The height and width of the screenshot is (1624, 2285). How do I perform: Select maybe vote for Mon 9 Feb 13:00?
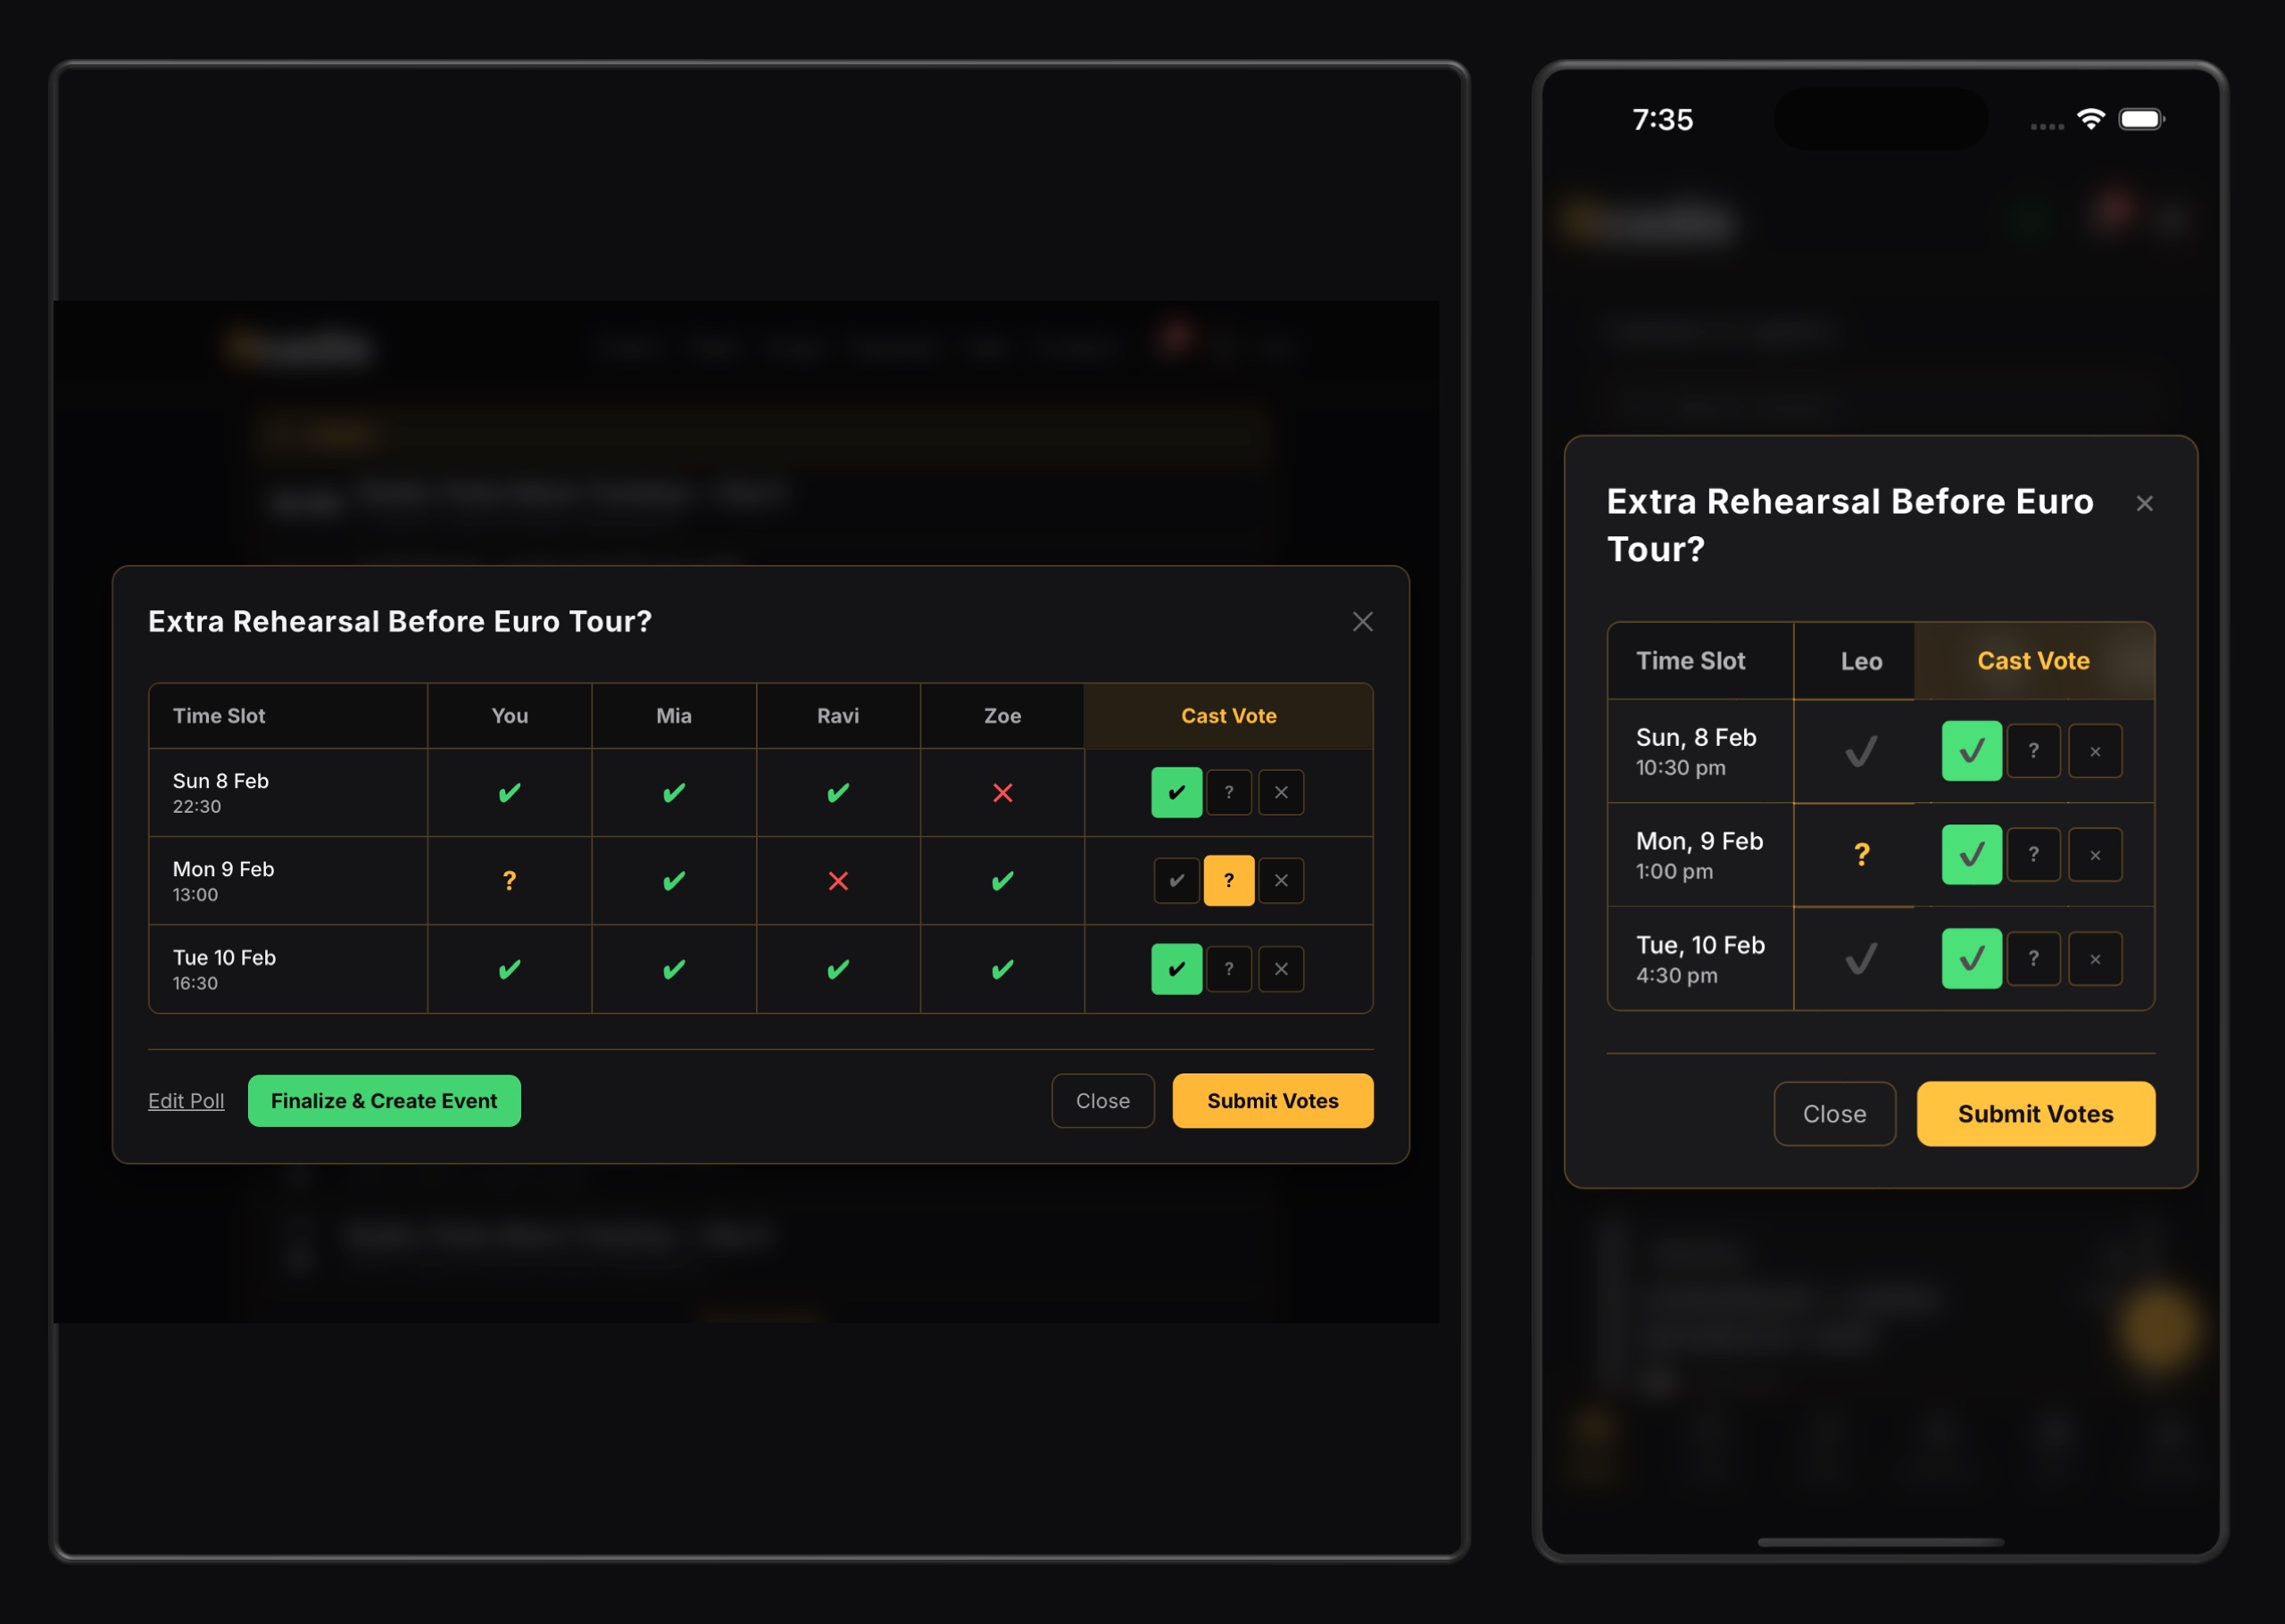[x=1229, y=881]
